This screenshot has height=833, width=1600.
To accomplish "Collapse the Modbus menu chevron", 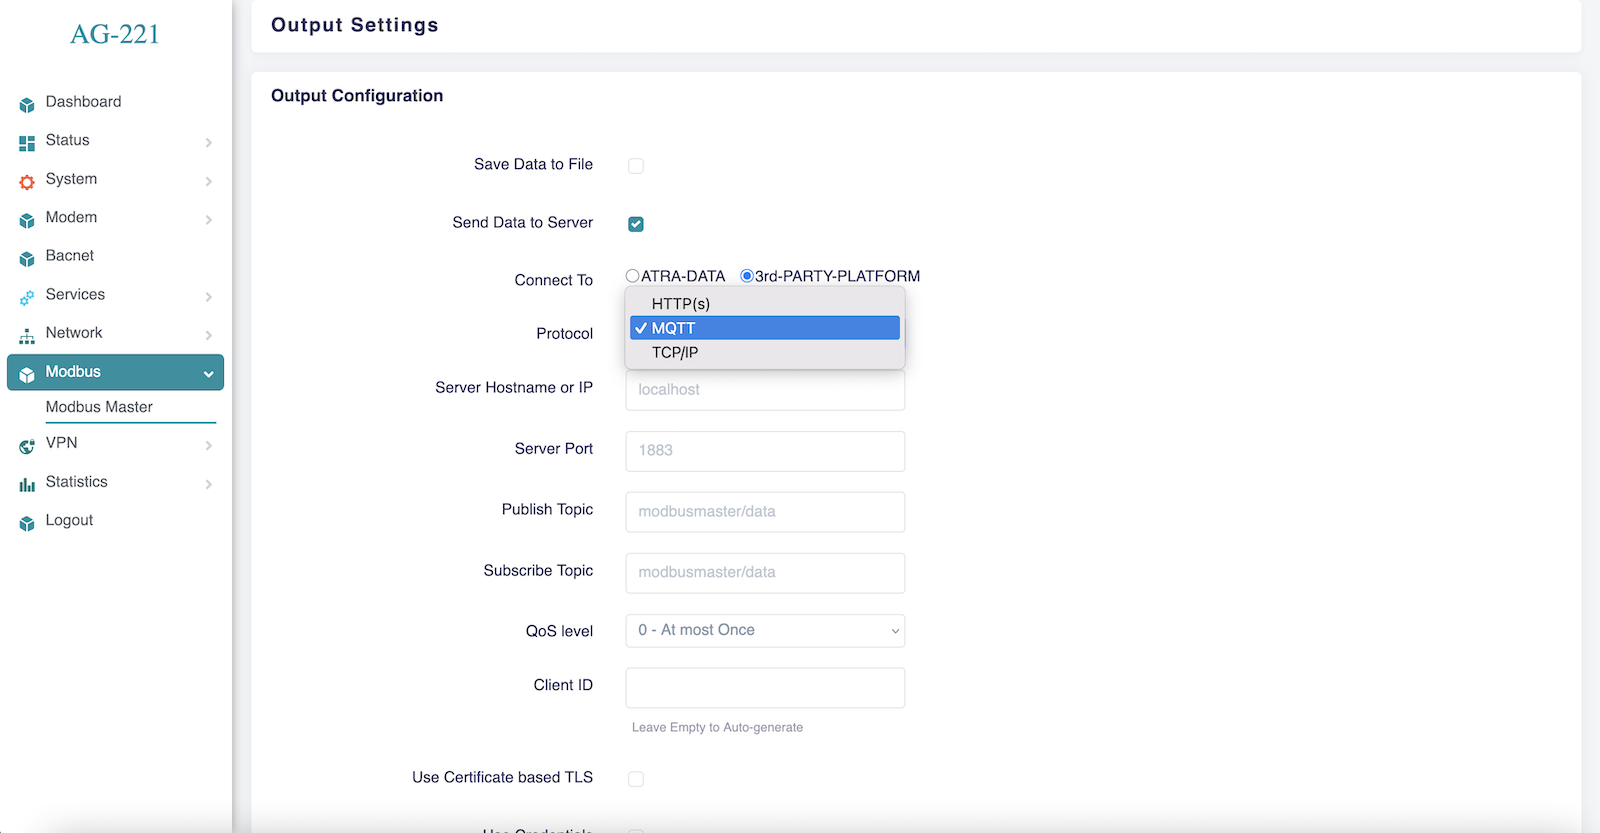I will tap(208, 374).
